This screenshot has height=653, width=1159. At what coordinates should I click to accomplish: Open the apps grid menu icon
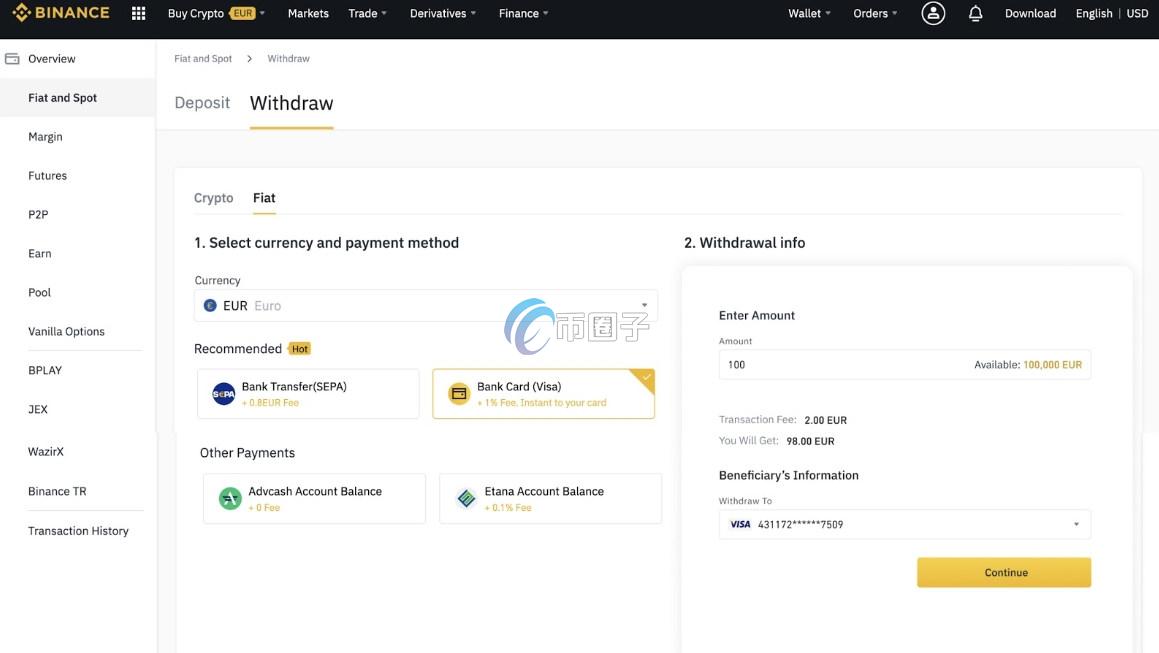coord(139,13)
